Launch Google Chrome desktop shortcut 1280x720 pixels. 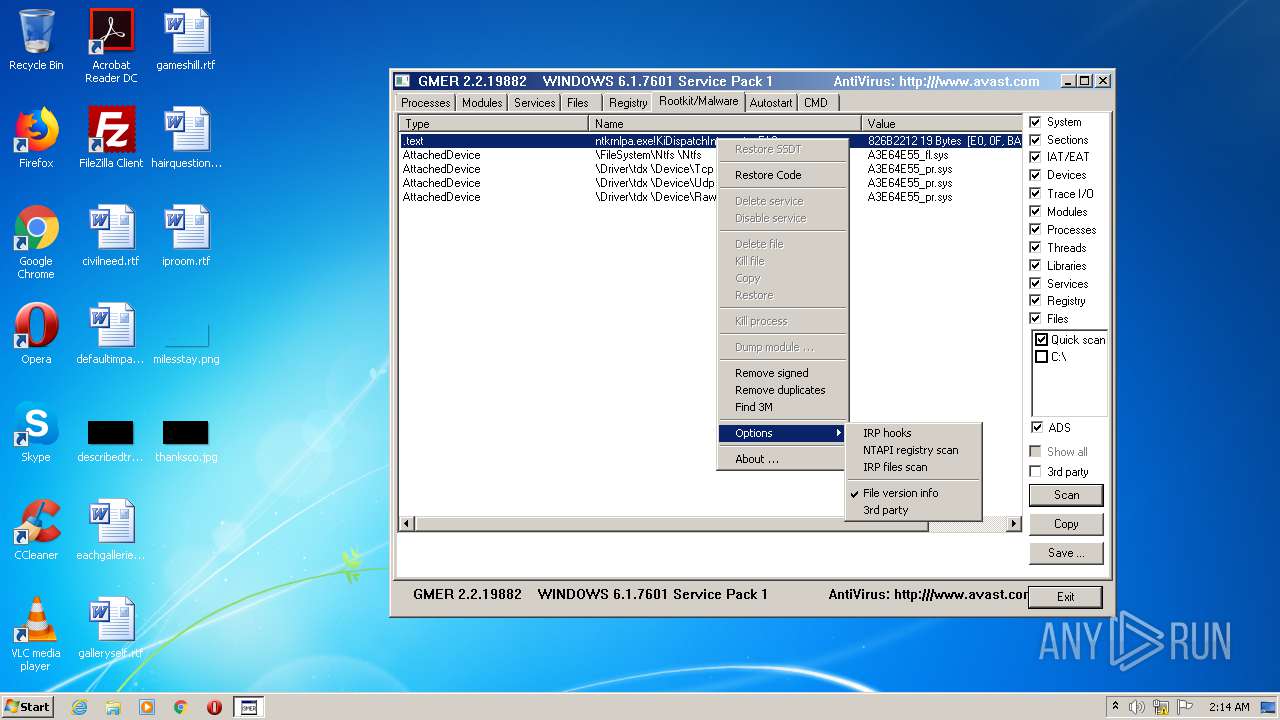[36, 242]
